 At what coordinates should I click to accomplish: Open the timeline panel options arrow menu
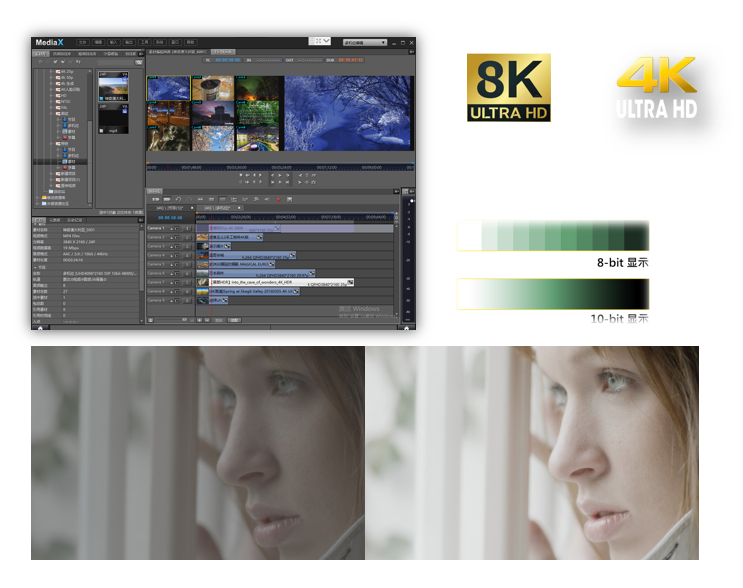pyautogui.click(x=396, y=191)
